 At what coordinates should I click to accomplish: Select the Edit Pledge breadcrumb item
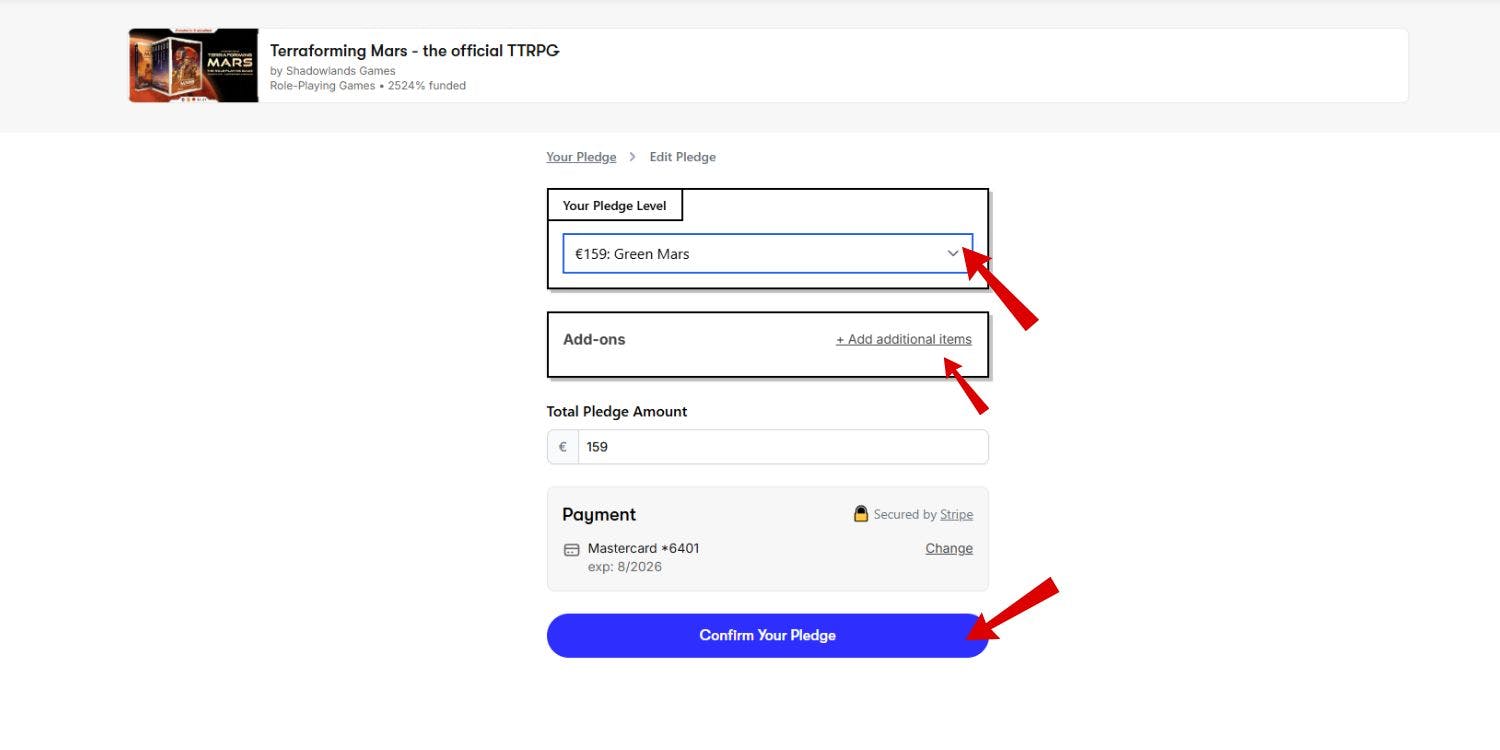[682, 157]
